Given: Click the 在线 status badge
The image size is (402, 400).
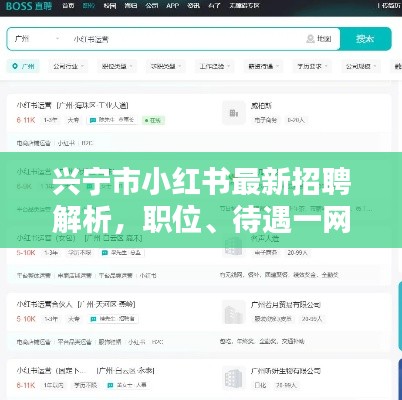Looking at the screenshot, I should coord(153,120).
